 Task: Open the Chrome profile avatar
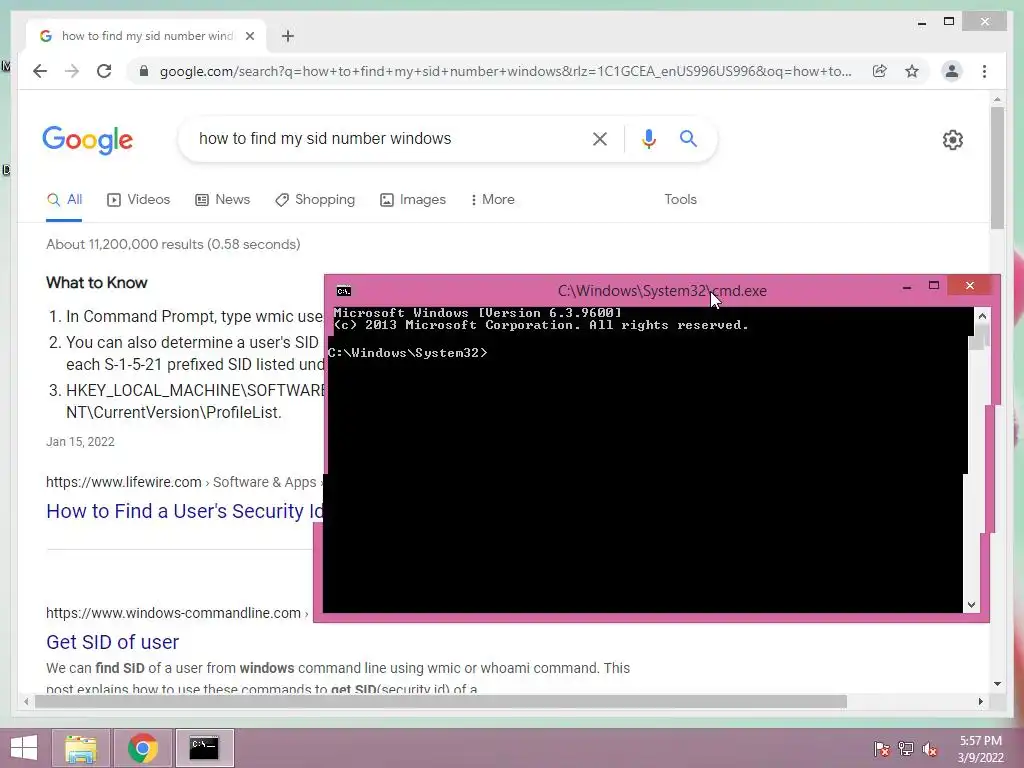tap(952, 71)
